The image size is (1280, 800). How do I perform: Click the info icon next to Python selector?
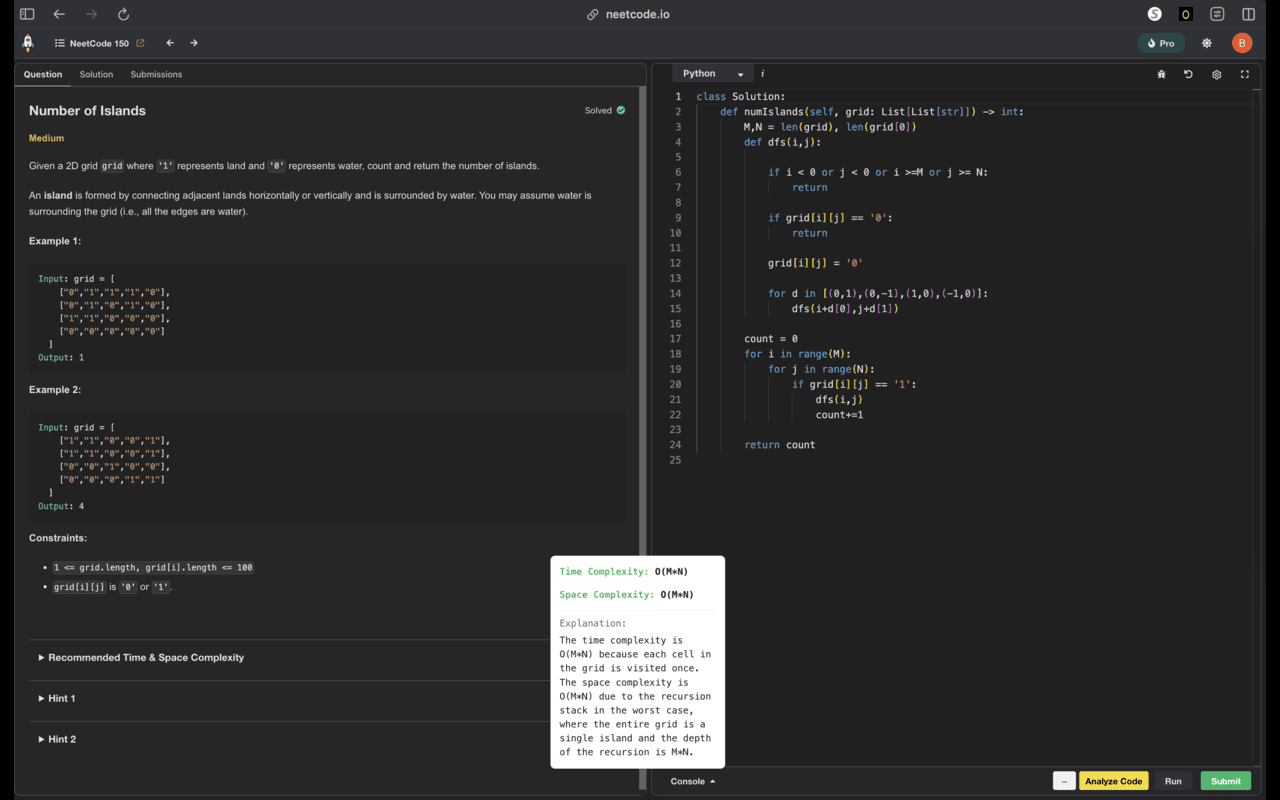[x=762, y=73]
